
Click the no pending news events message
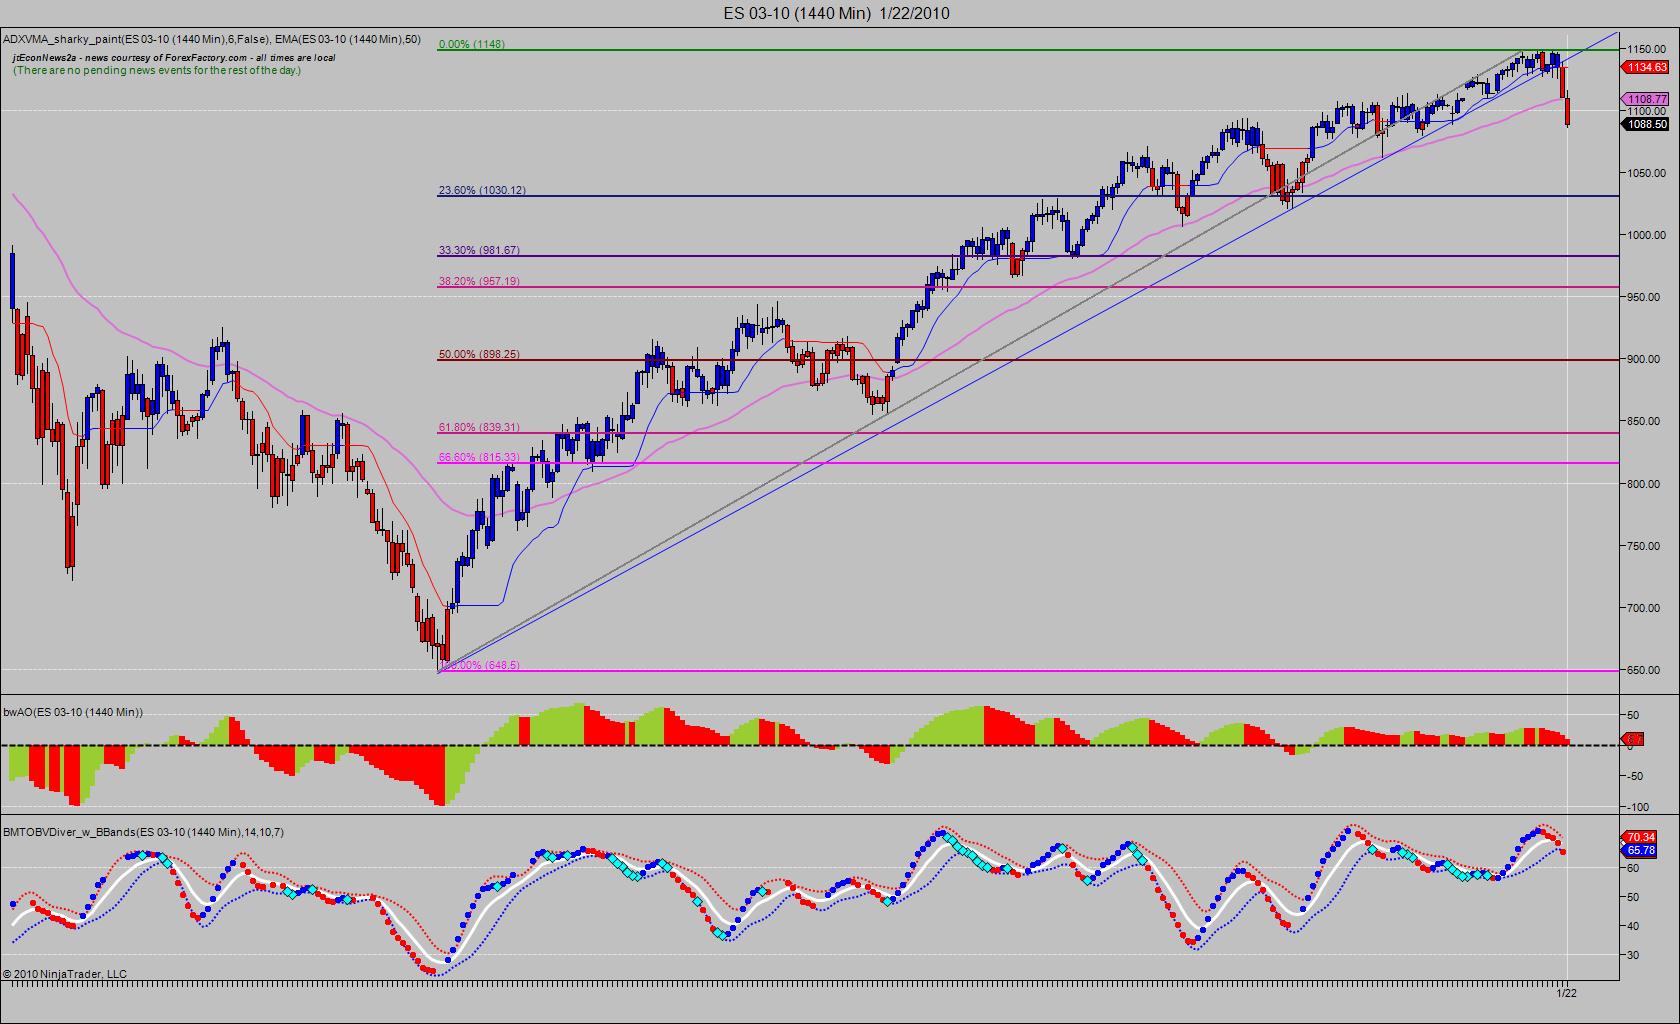[157, 71]
